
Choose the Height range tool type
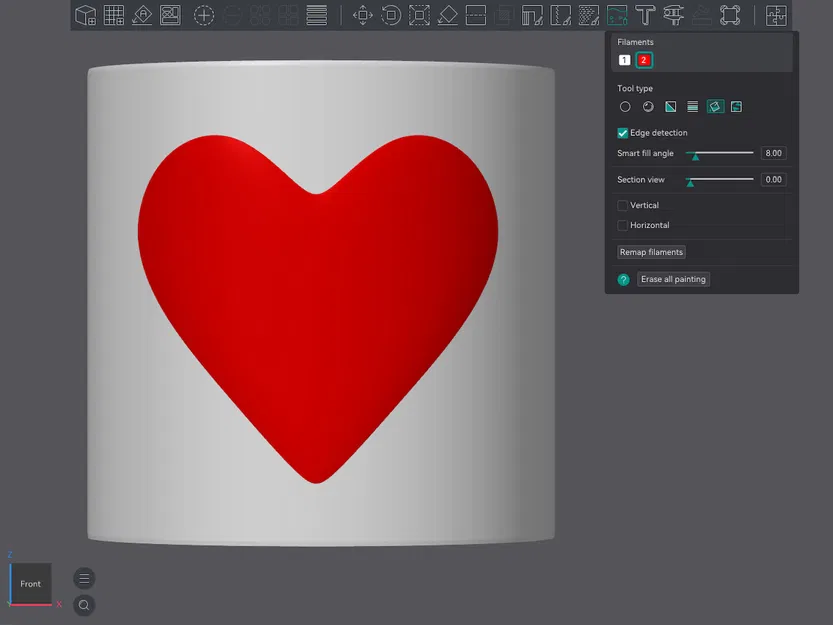tap(693, 106)
